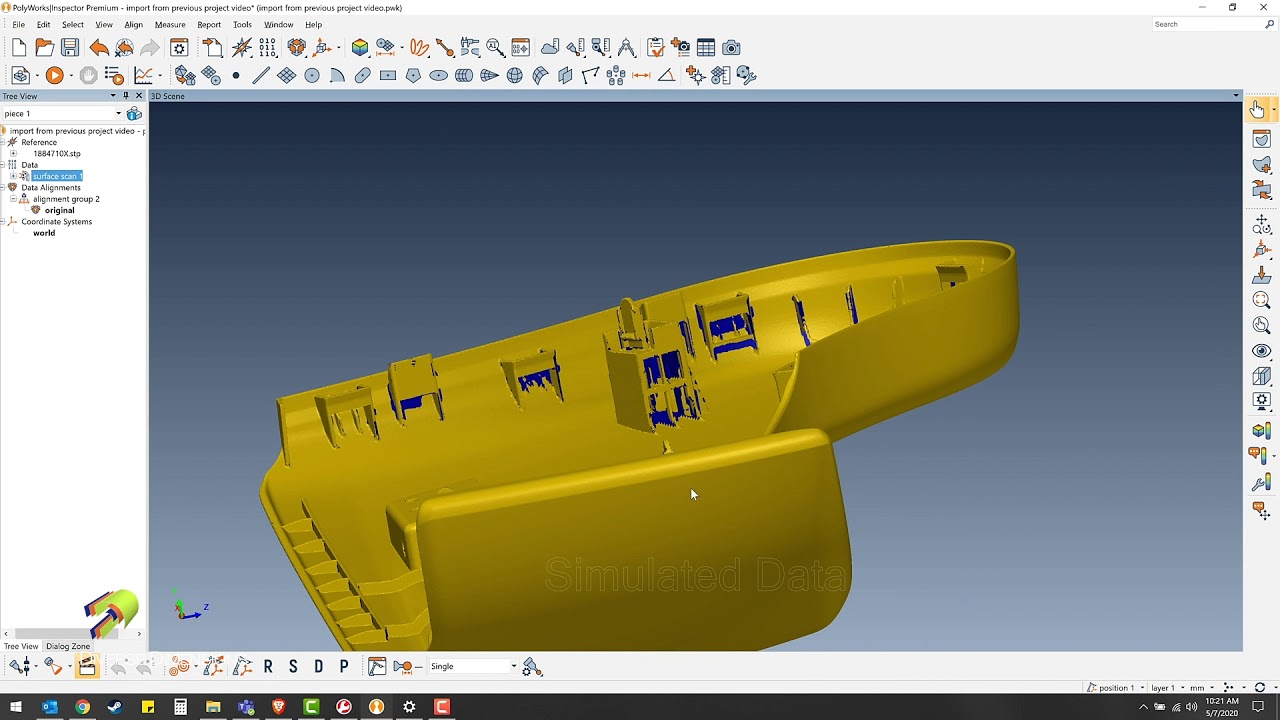
Task: Select the Reference branch in tree
Action: pyautogui.click(x=39, y=142)
